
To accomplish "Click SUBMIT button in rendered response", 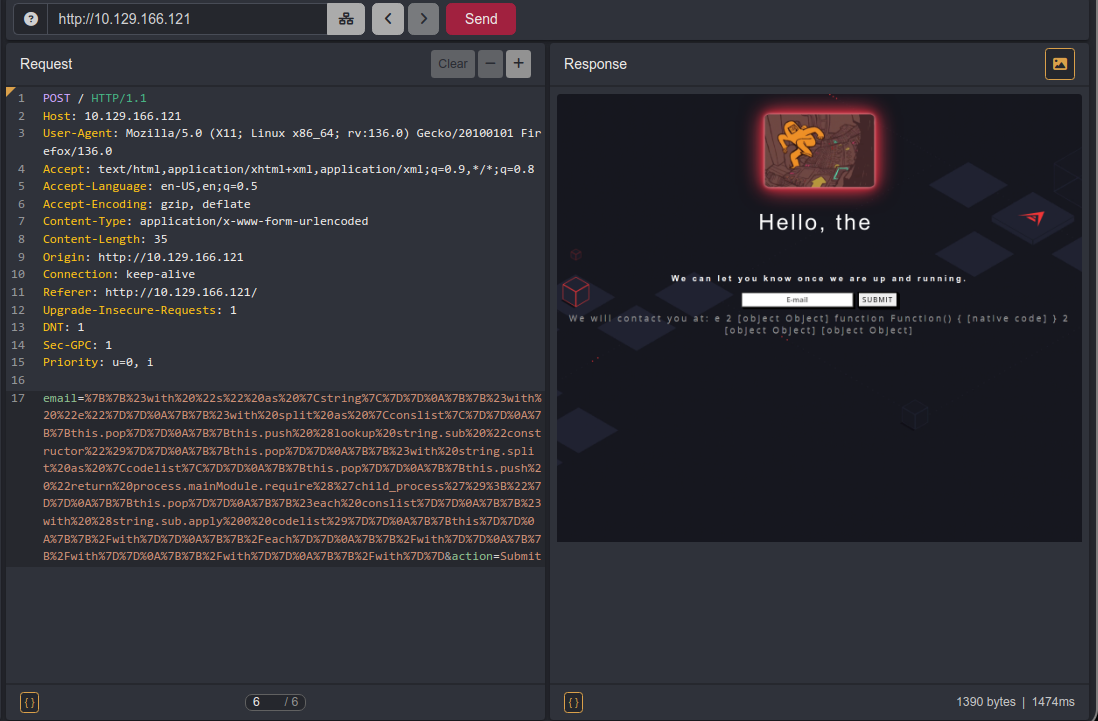I will 877,300.
